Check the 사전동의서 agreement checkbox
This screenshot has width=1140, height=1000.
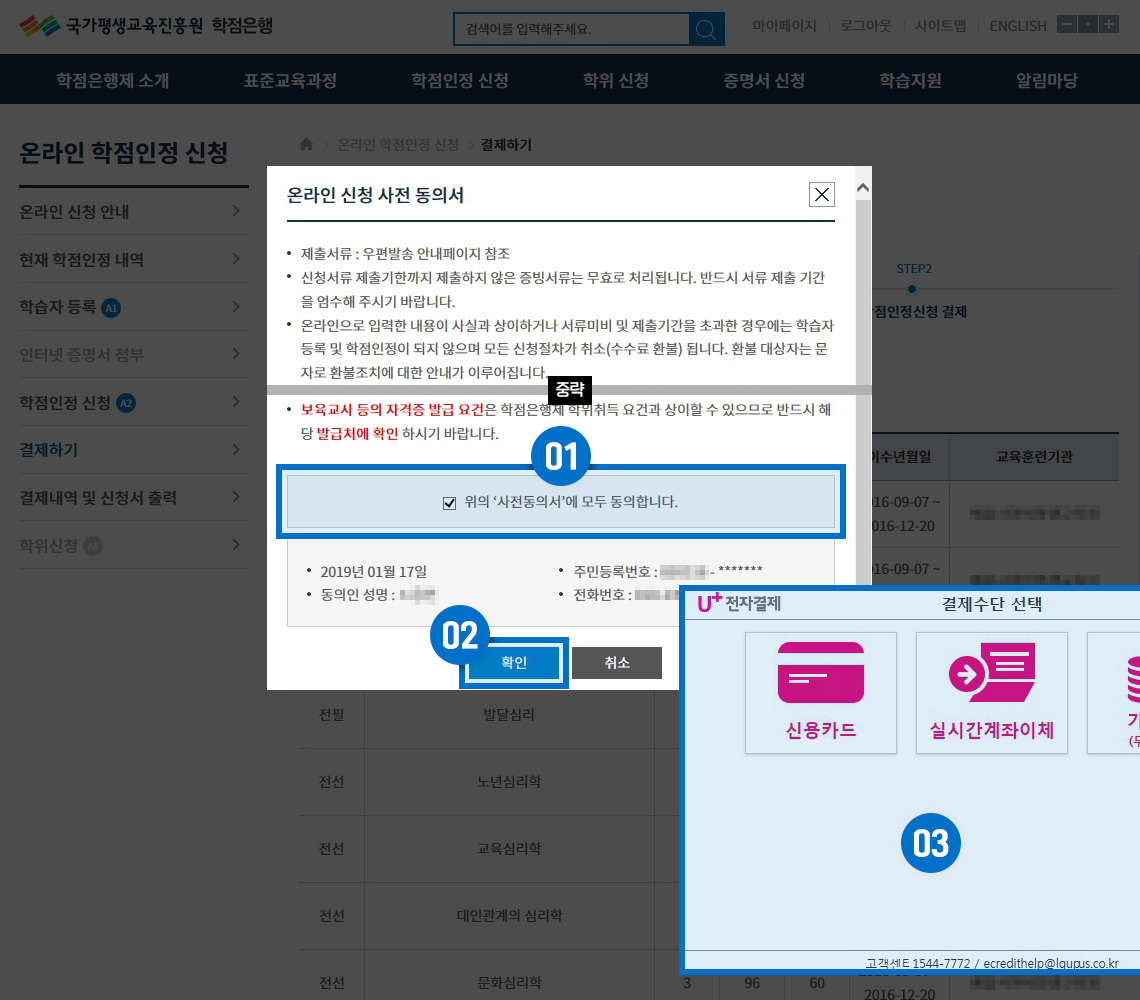449,502
